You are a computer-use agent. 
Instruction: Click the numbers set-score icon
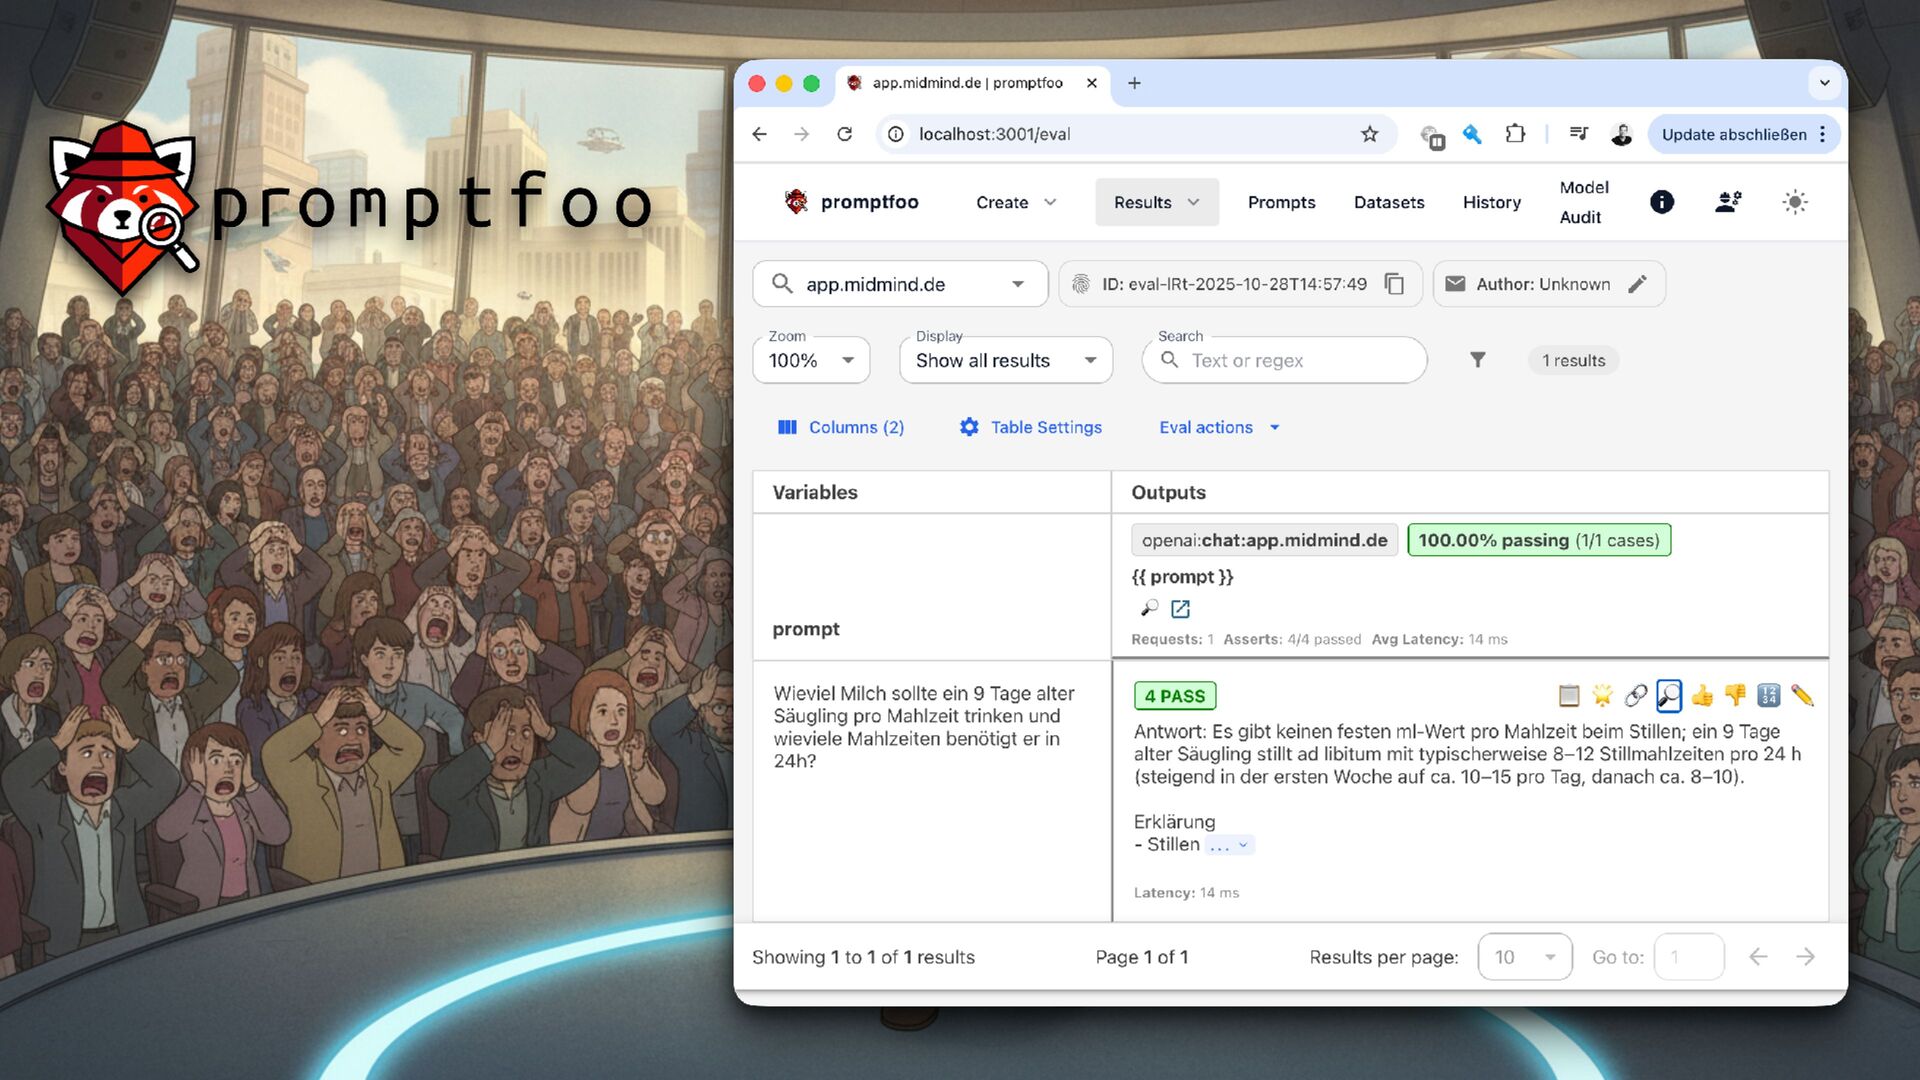click(x=1769, y=695)
